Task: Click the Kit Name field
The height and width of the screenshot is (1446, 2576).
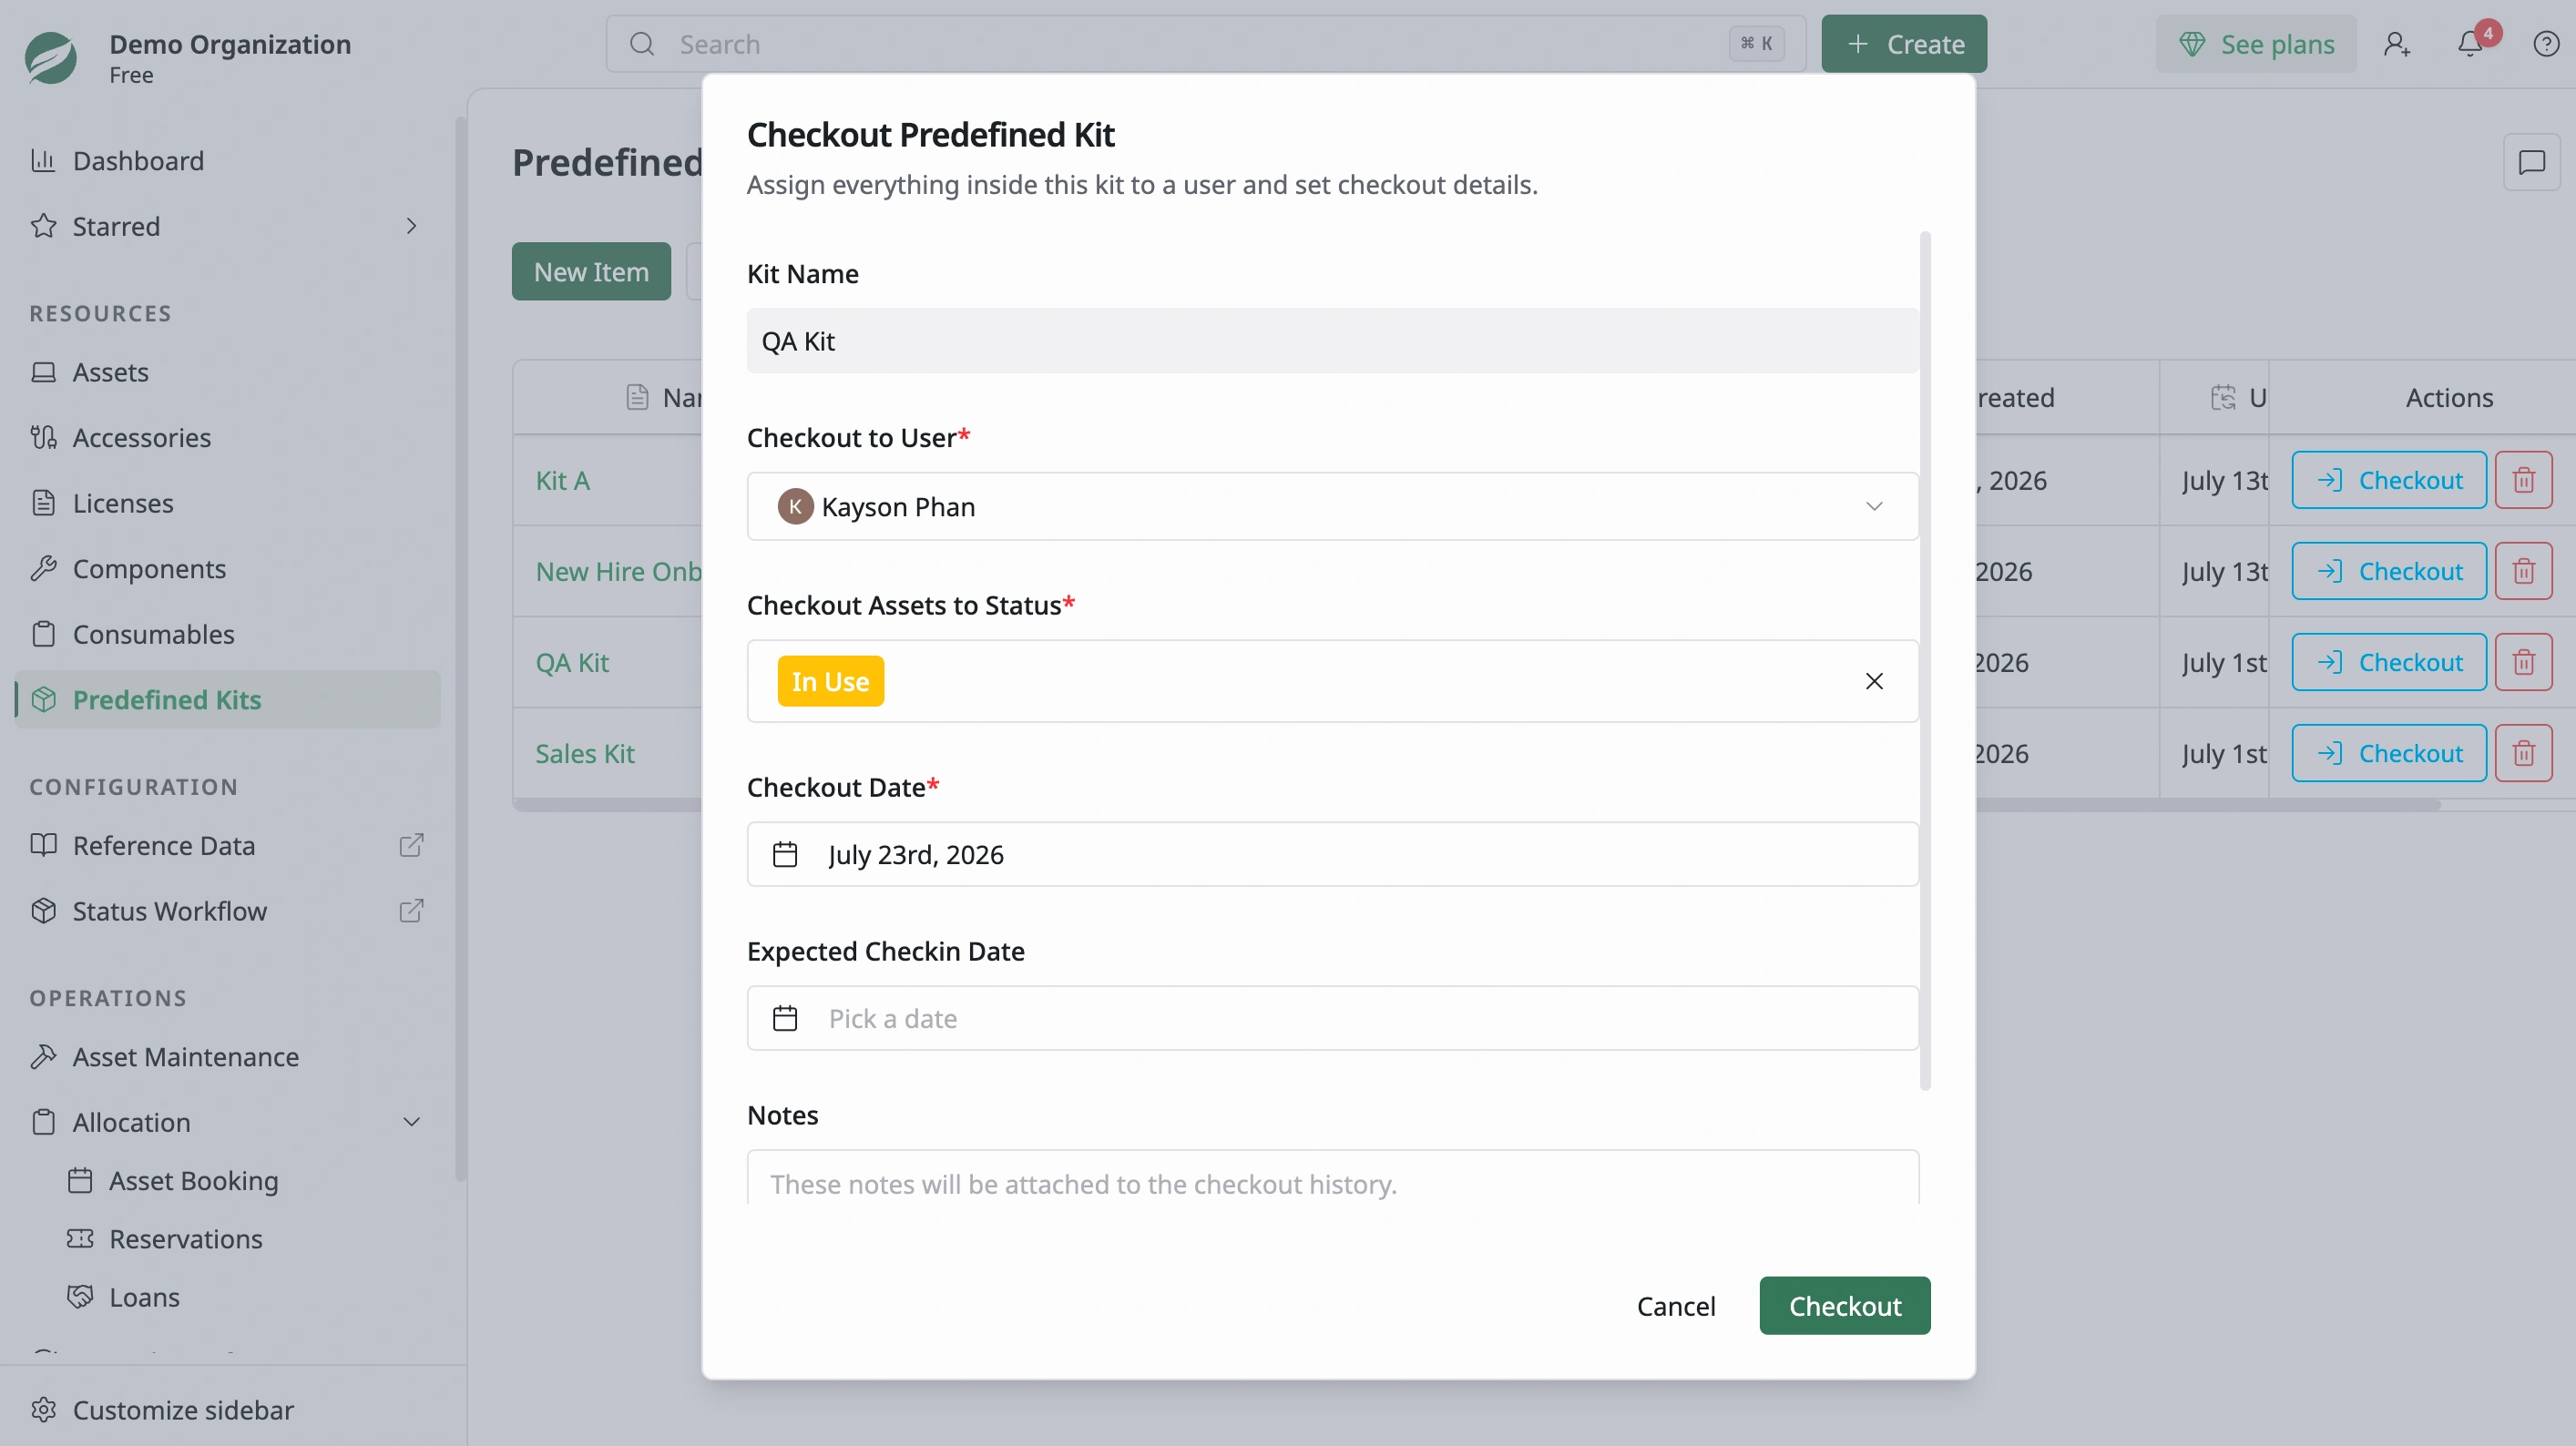Action: click(1332, 341)
